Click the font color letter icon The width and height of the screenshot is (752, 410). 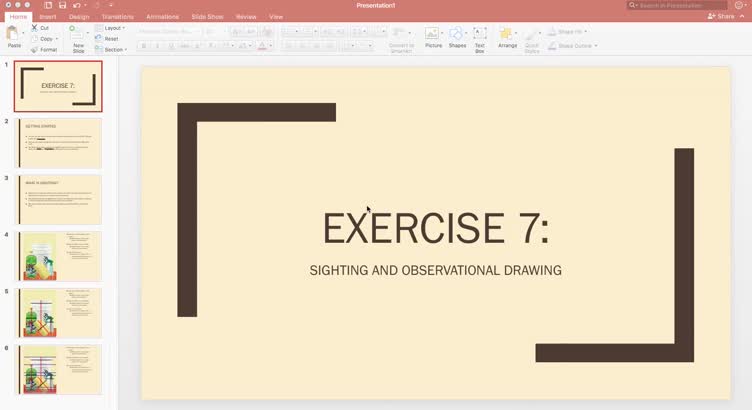point(262,46)
